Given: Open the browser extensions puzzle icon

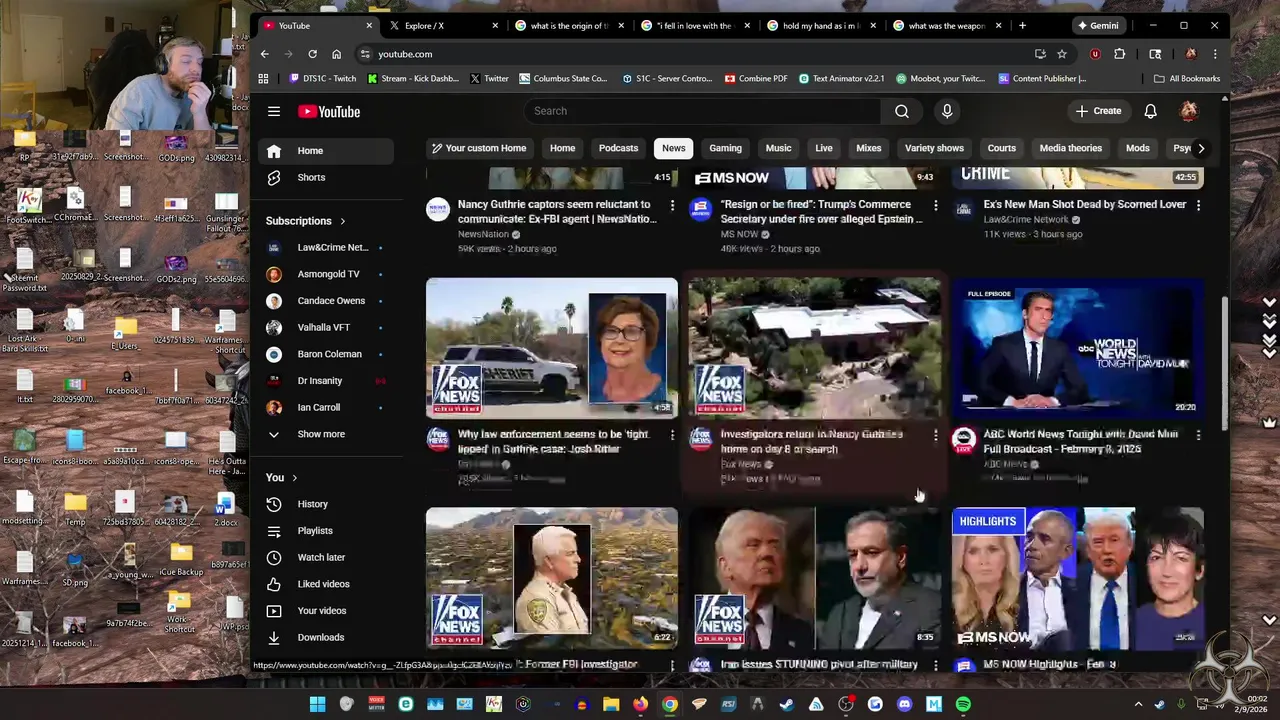Looking at the screenshot, I should coord(1120,54).
